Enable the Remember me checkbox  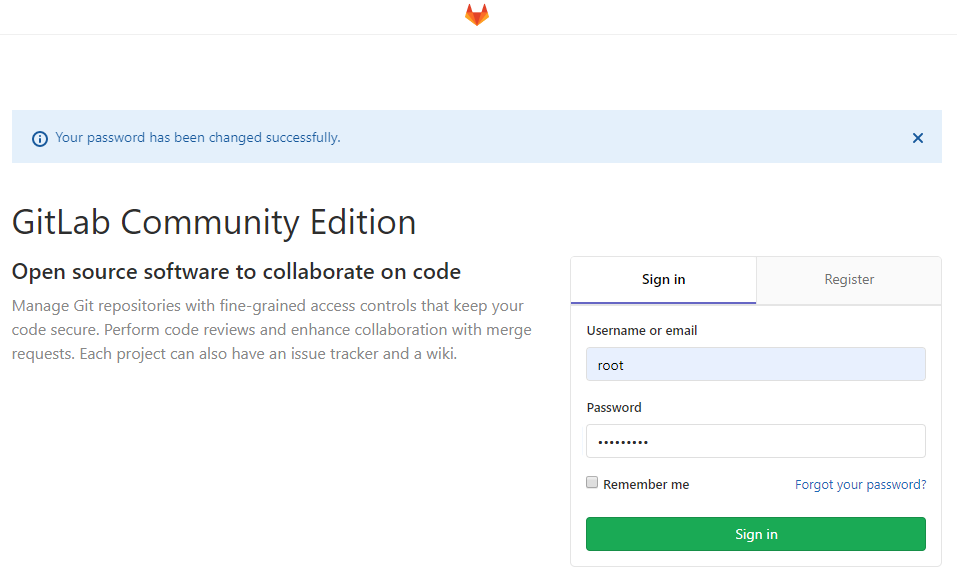pos(592,483)
